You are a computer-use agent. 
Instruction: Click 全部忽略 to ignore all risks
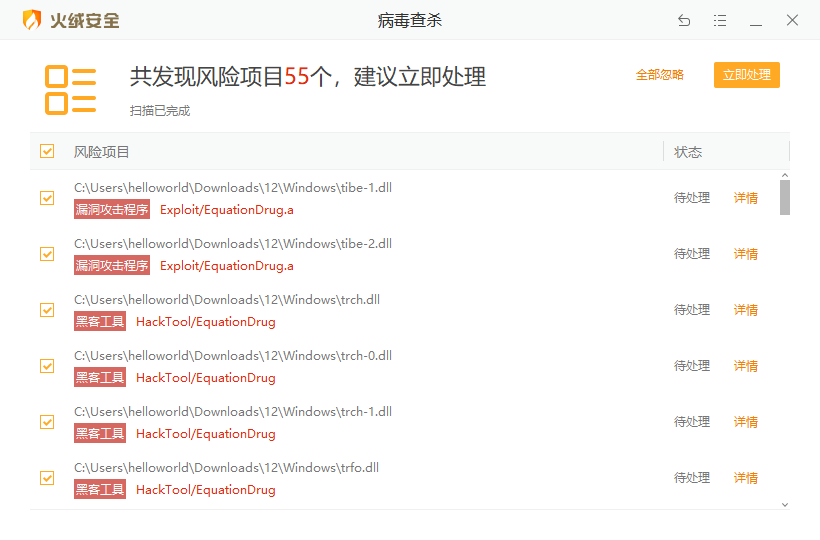[x=660, y=75]
